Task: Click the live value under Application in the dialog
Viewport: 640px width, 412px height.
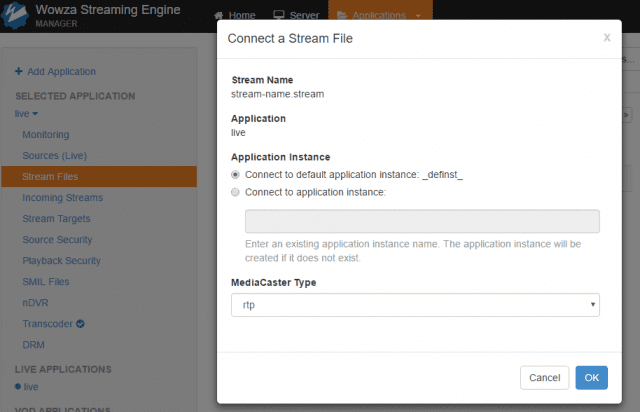Action: click(238, 133)
